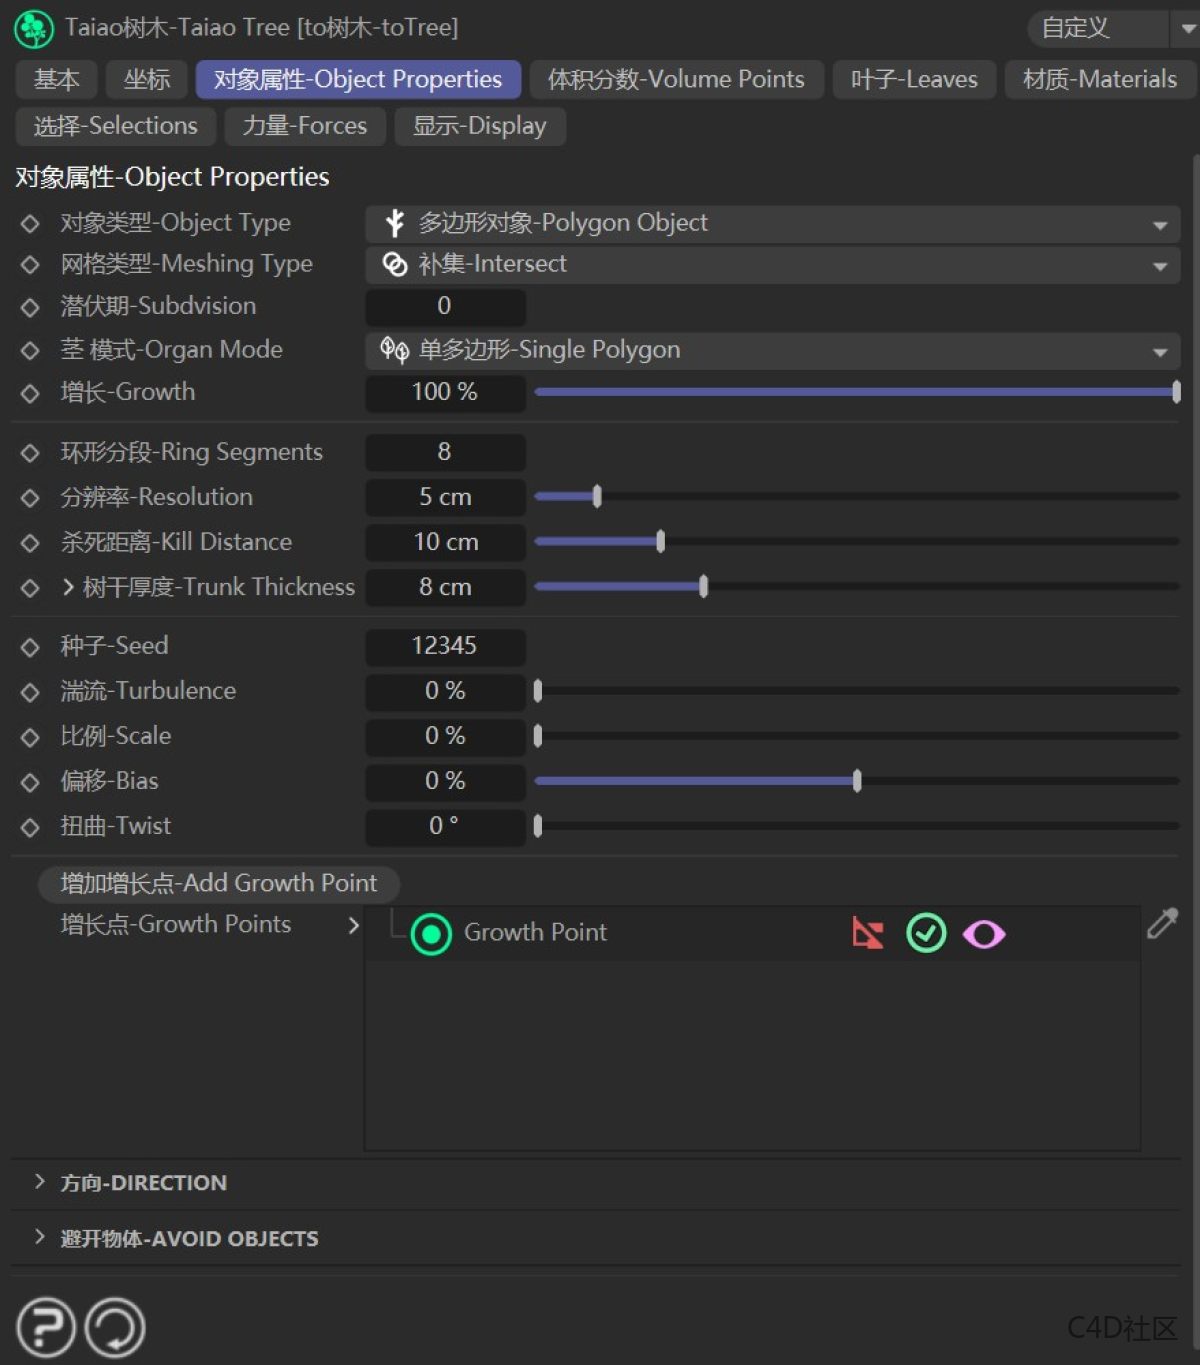This screenshot has height=1365, width=1200.
Task: Click the red falloff icon on Growth Point
Action: point(866,933)
